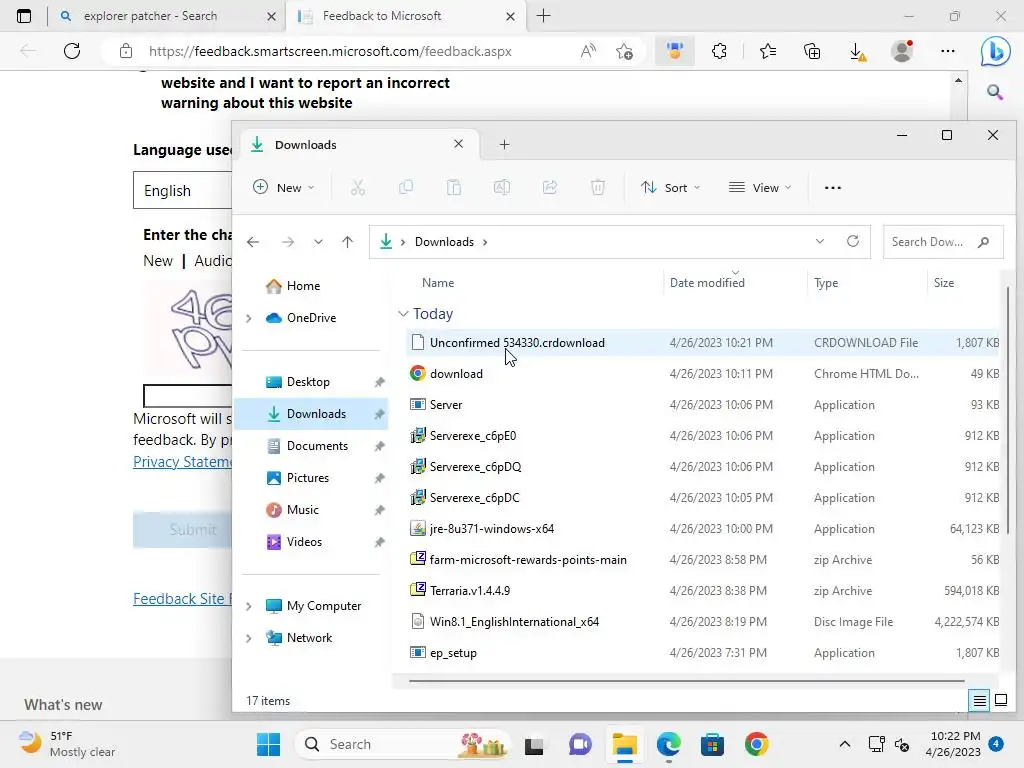This screenshot has width=1024, height=768.
Task: Go up one folder level arrow
Action: click(x=347, y=242)
